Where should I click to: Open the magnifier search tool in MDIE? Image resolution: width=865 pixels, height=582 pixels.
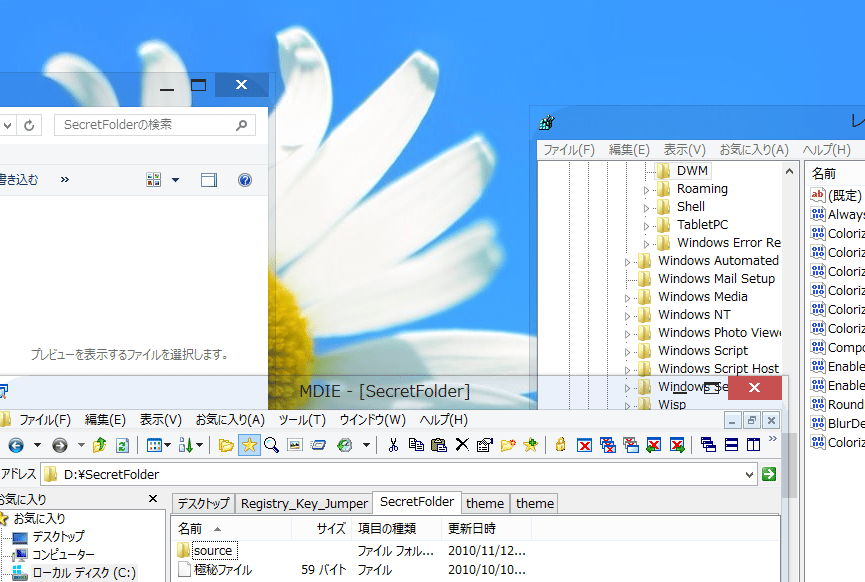click(271, 445)
